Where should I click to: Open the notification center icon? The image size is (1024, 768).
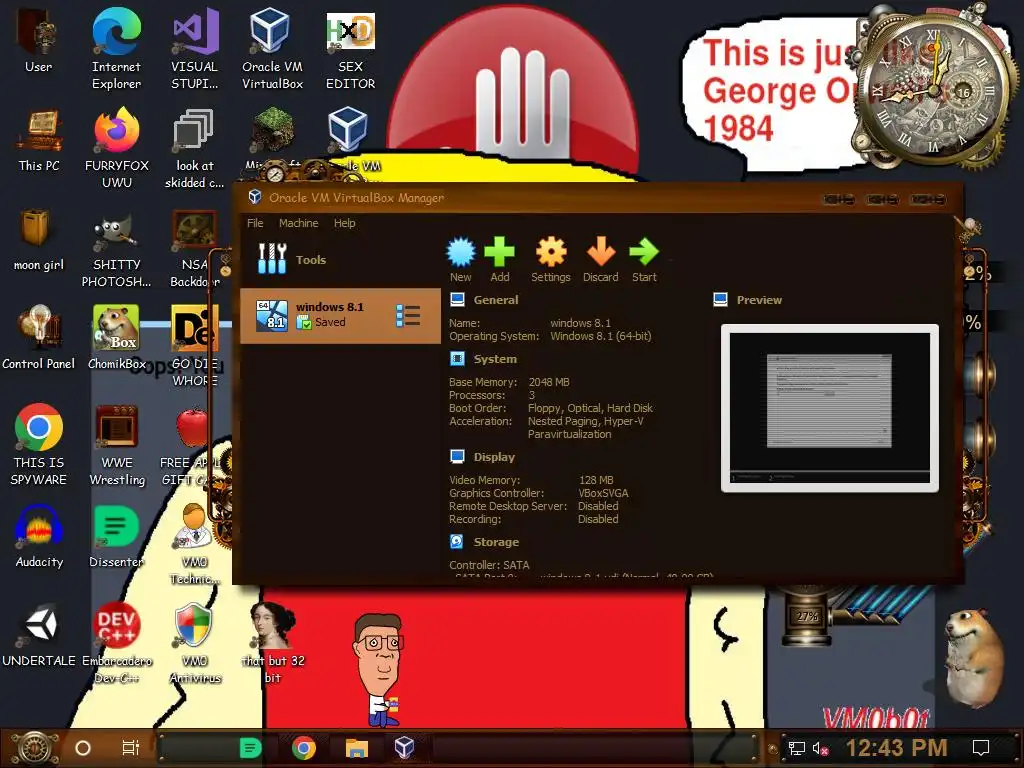pos(981,748)
